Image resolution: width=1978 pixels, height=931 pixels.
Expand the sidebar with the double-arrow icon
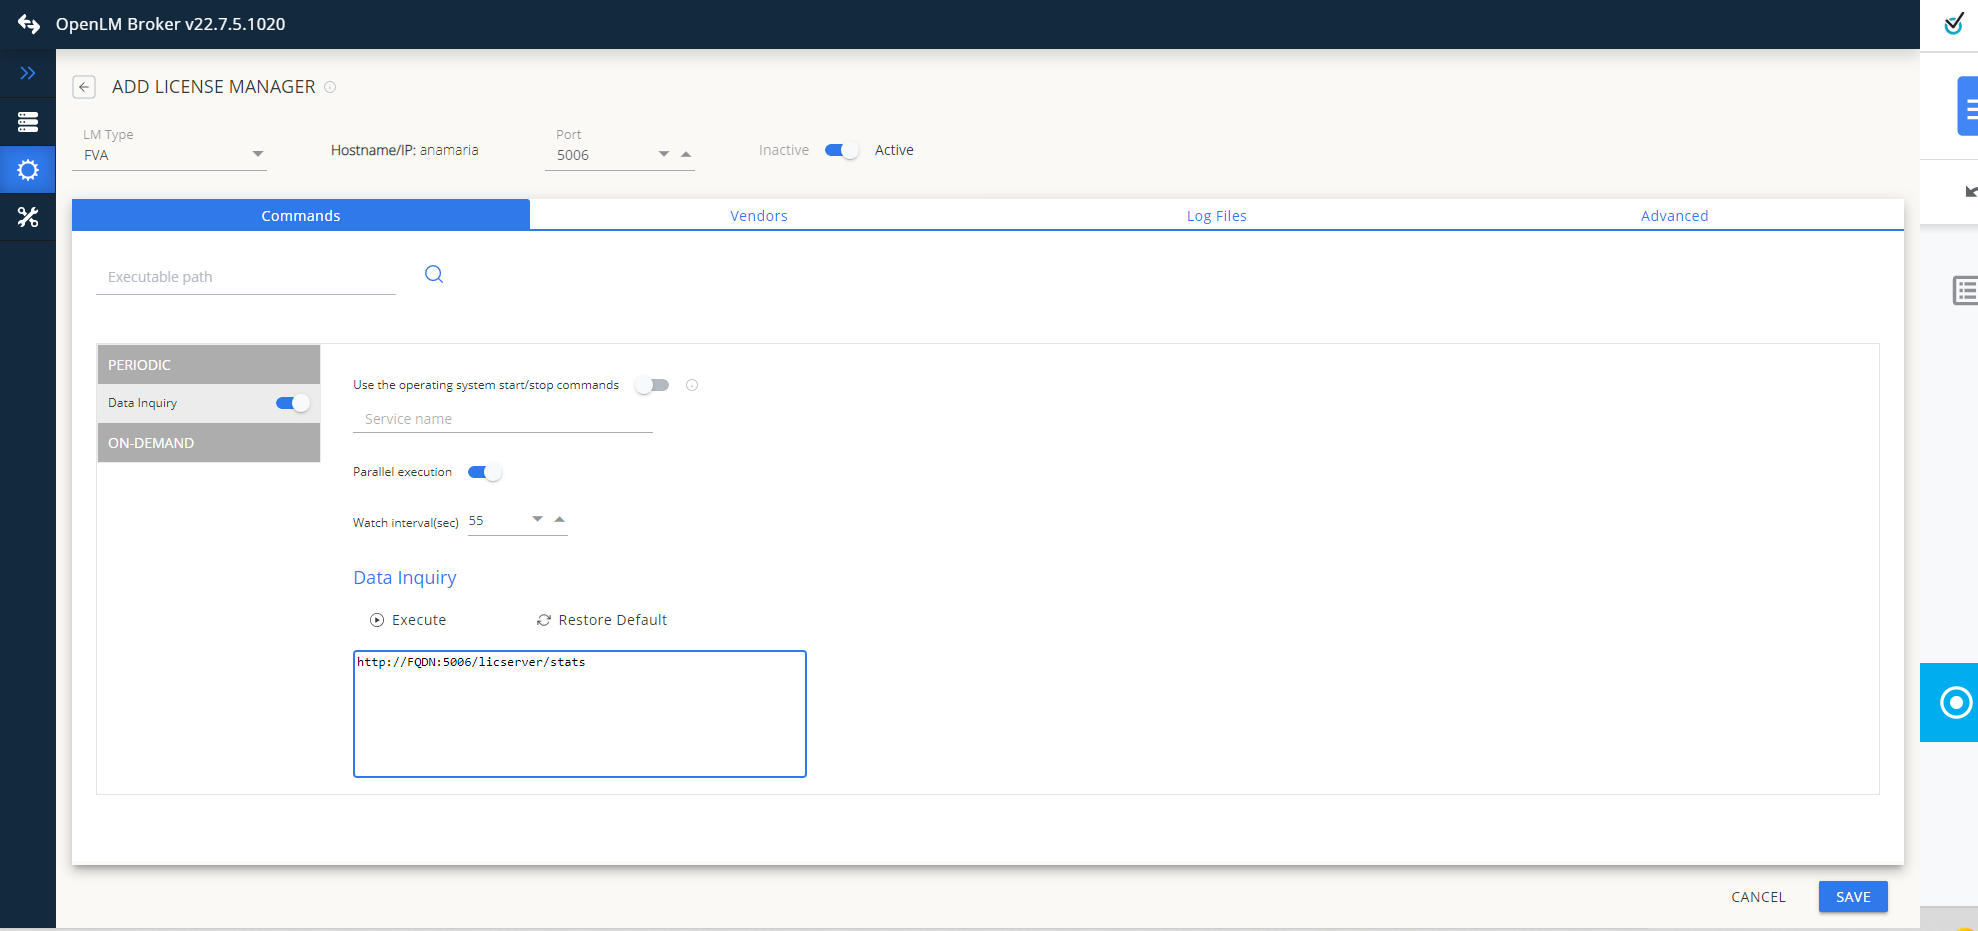coord(27,72)
